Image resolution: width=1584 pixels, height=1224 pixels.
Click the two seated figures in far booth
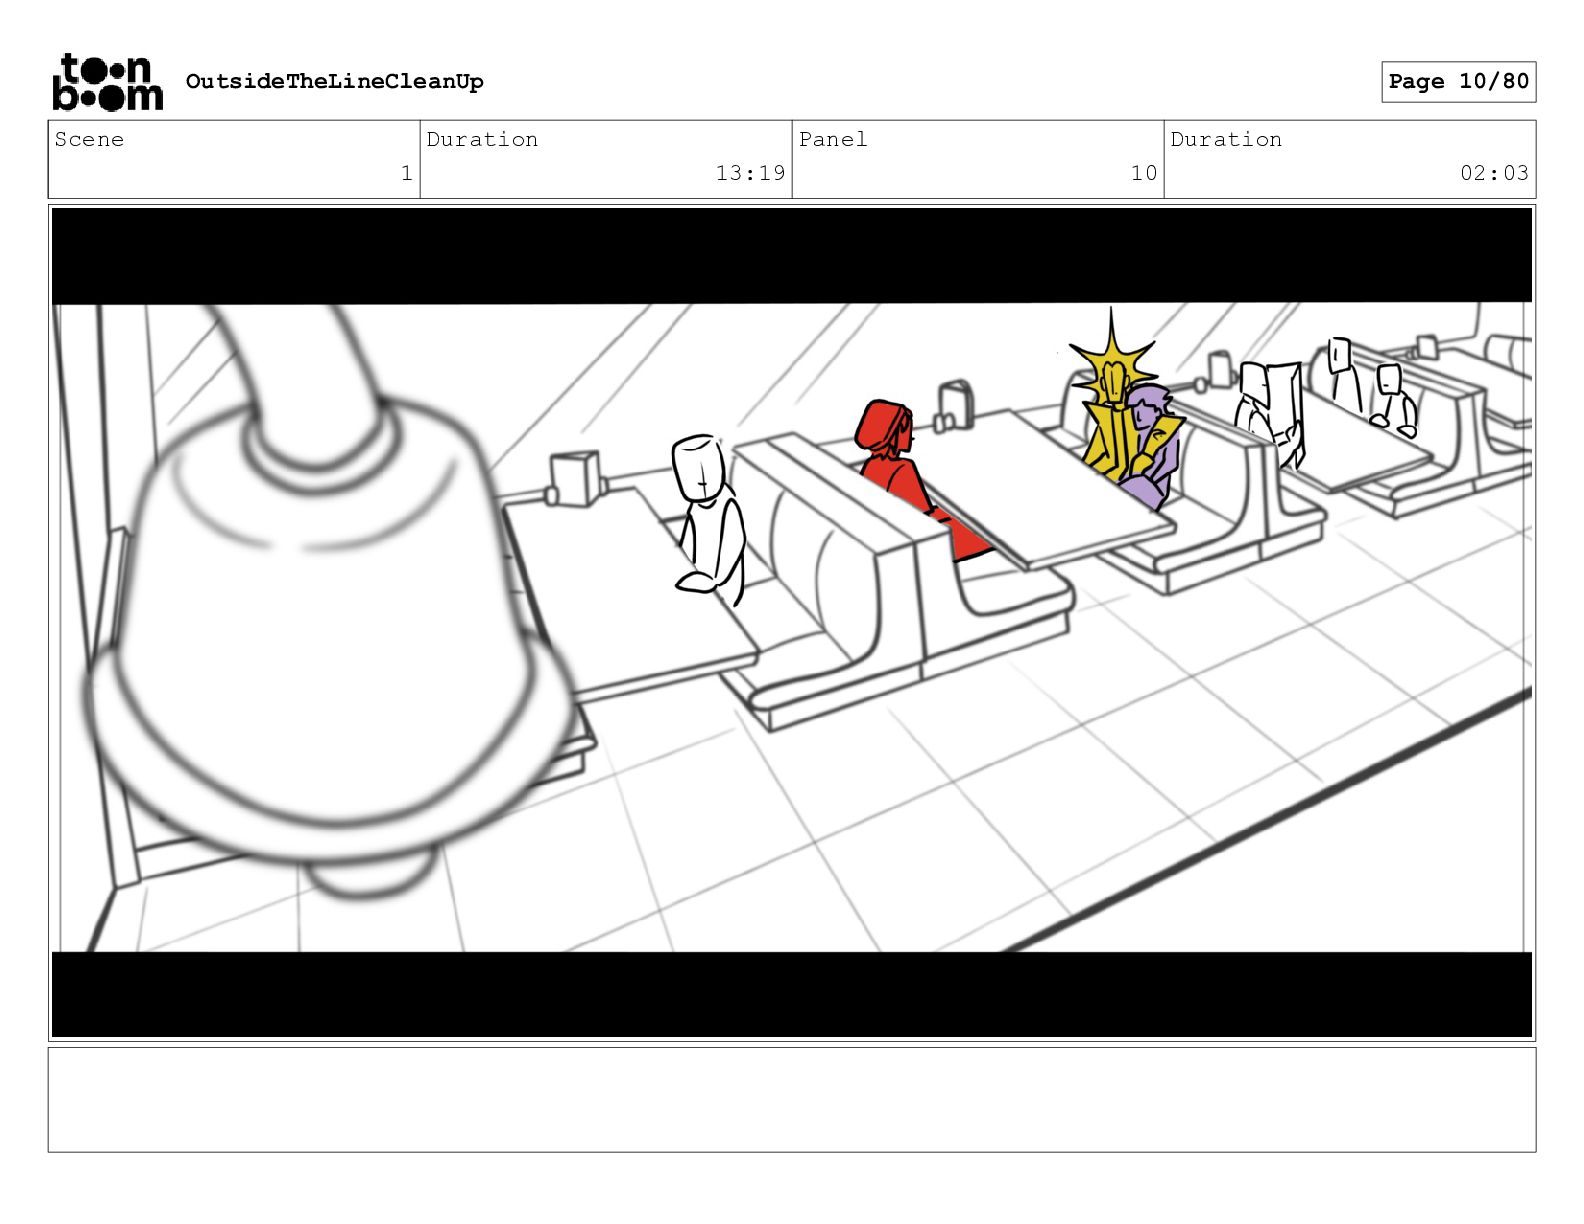[1370, 385]
